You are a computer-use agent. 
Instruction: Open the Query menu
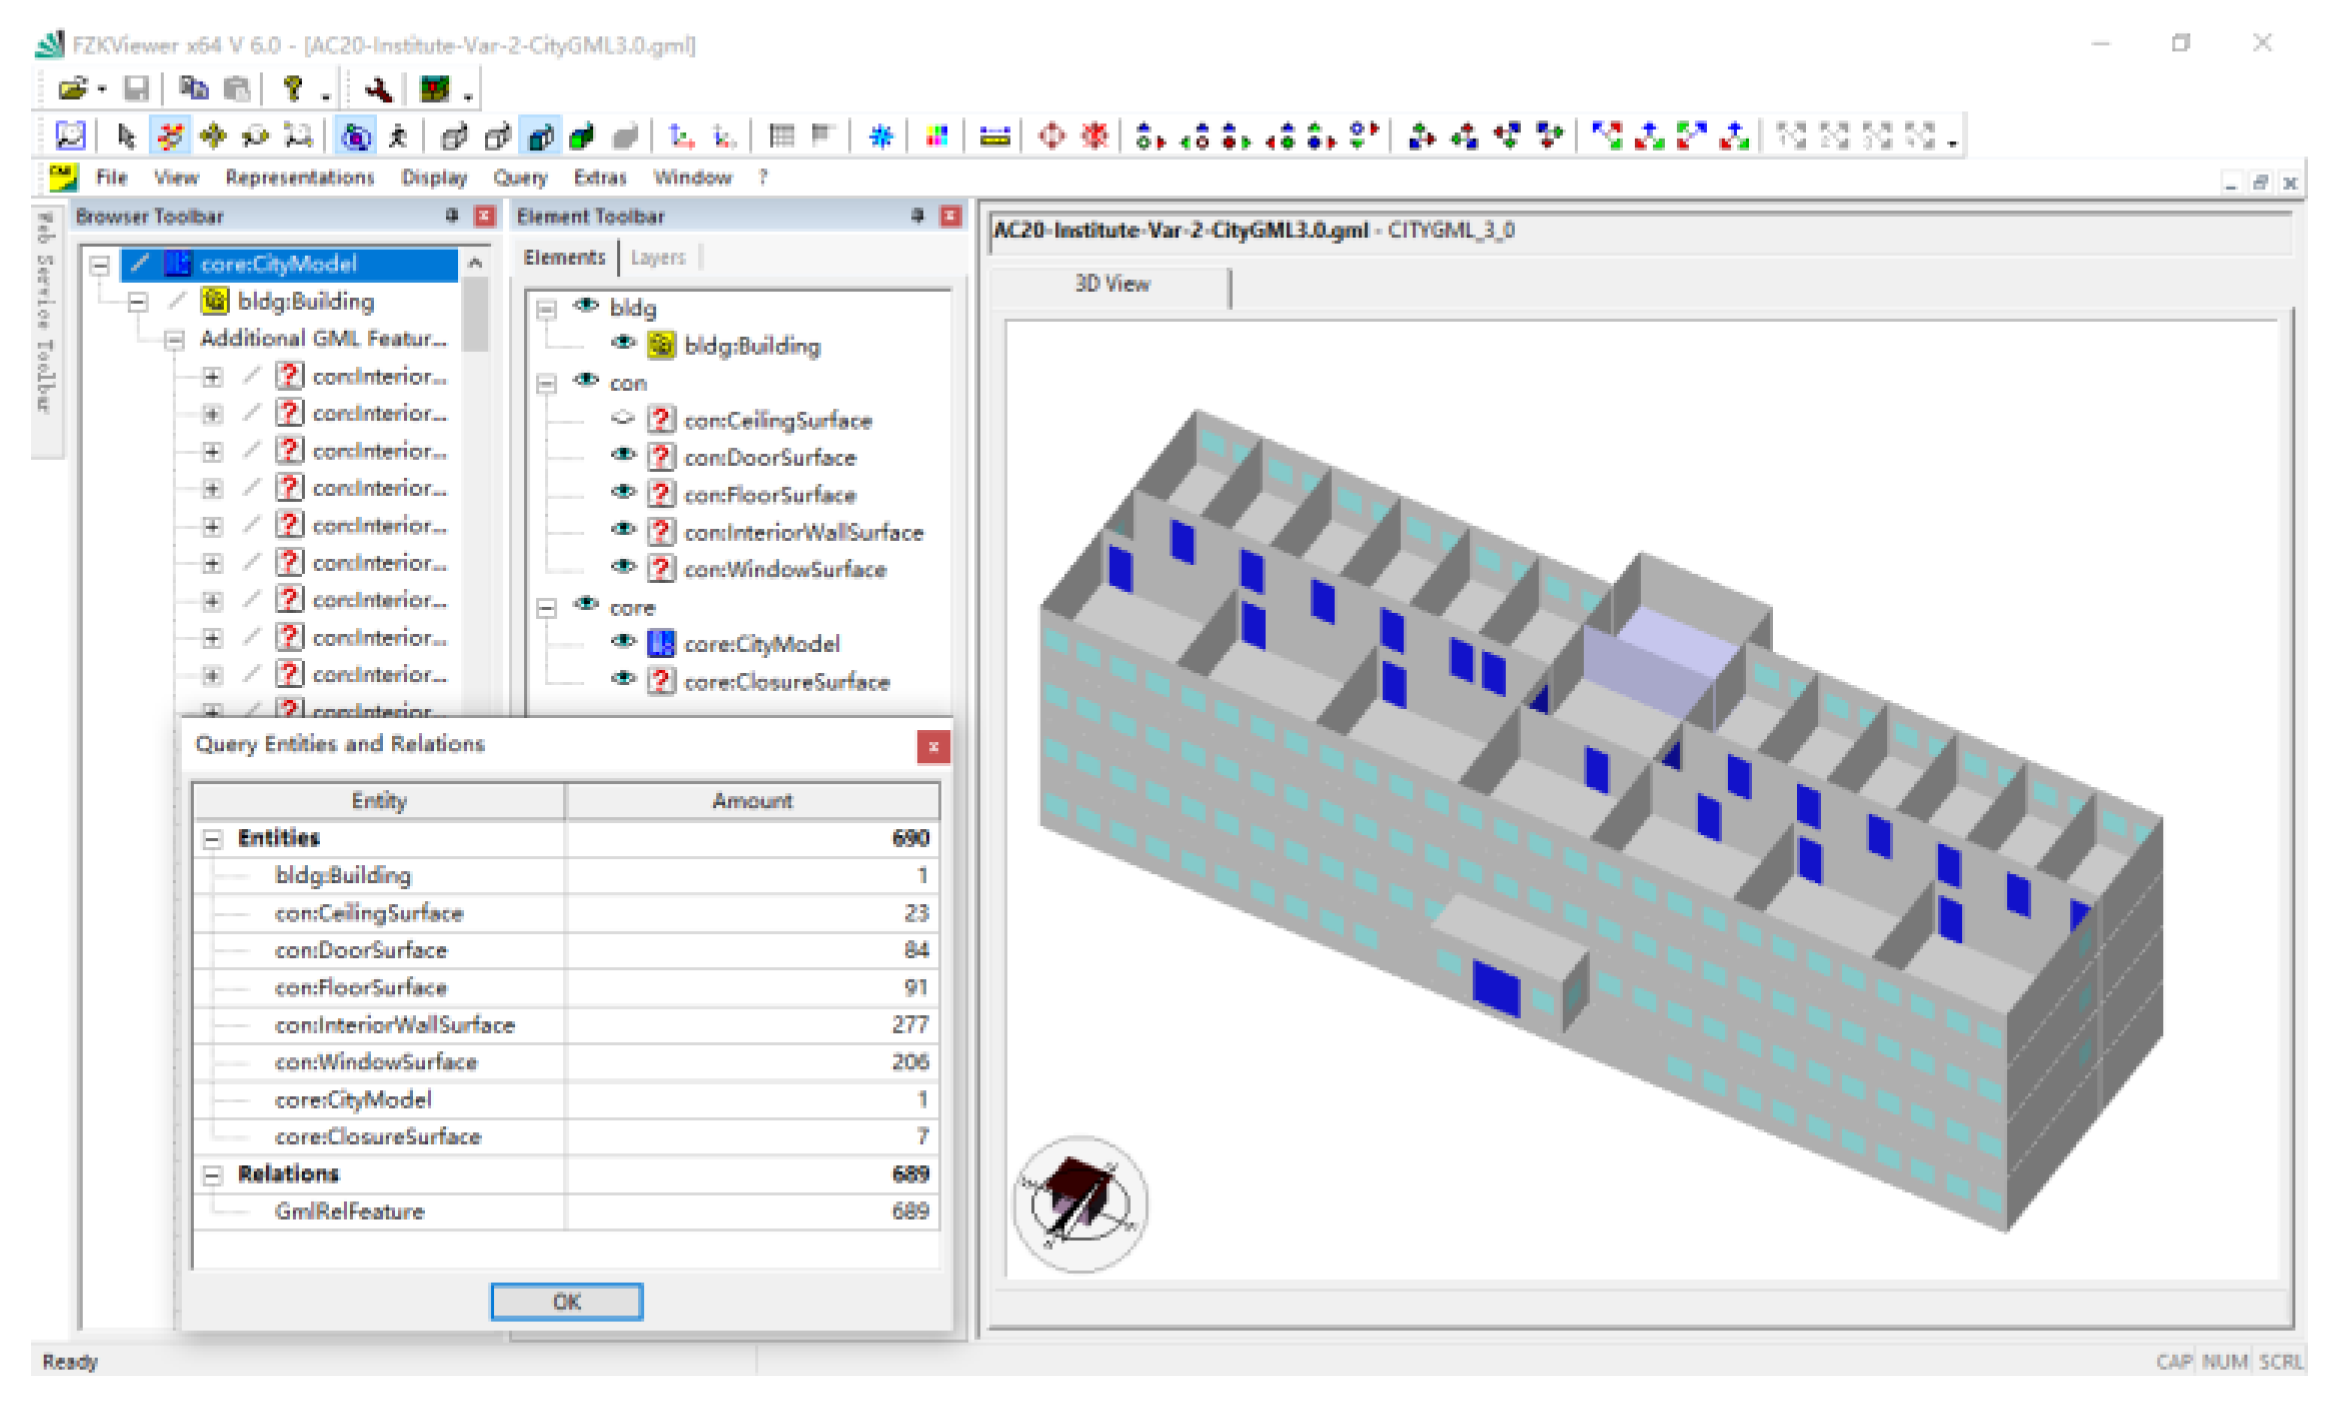tap(520, 178)
